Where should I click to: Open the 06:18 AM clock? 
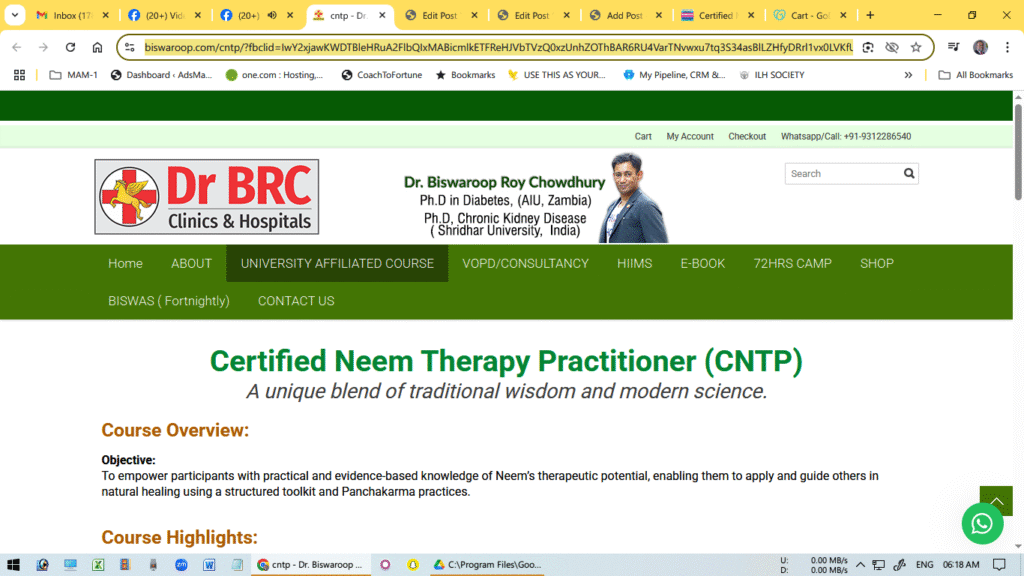961,565
